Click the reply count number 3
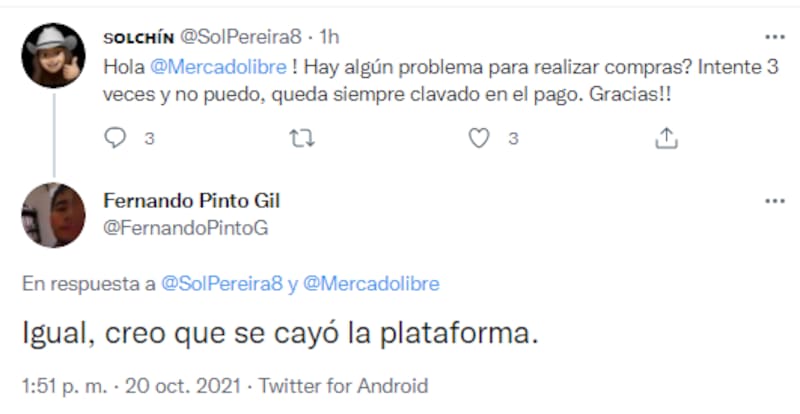 (x=148, y=139)
